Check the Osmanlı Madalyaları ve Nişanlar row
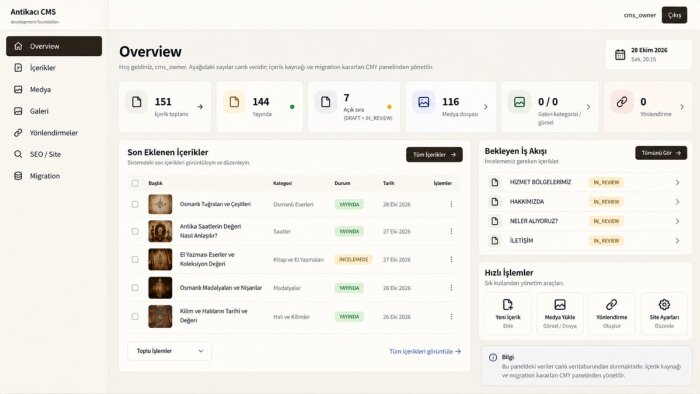This screenshot has height=394, width=700. point(135,288)
